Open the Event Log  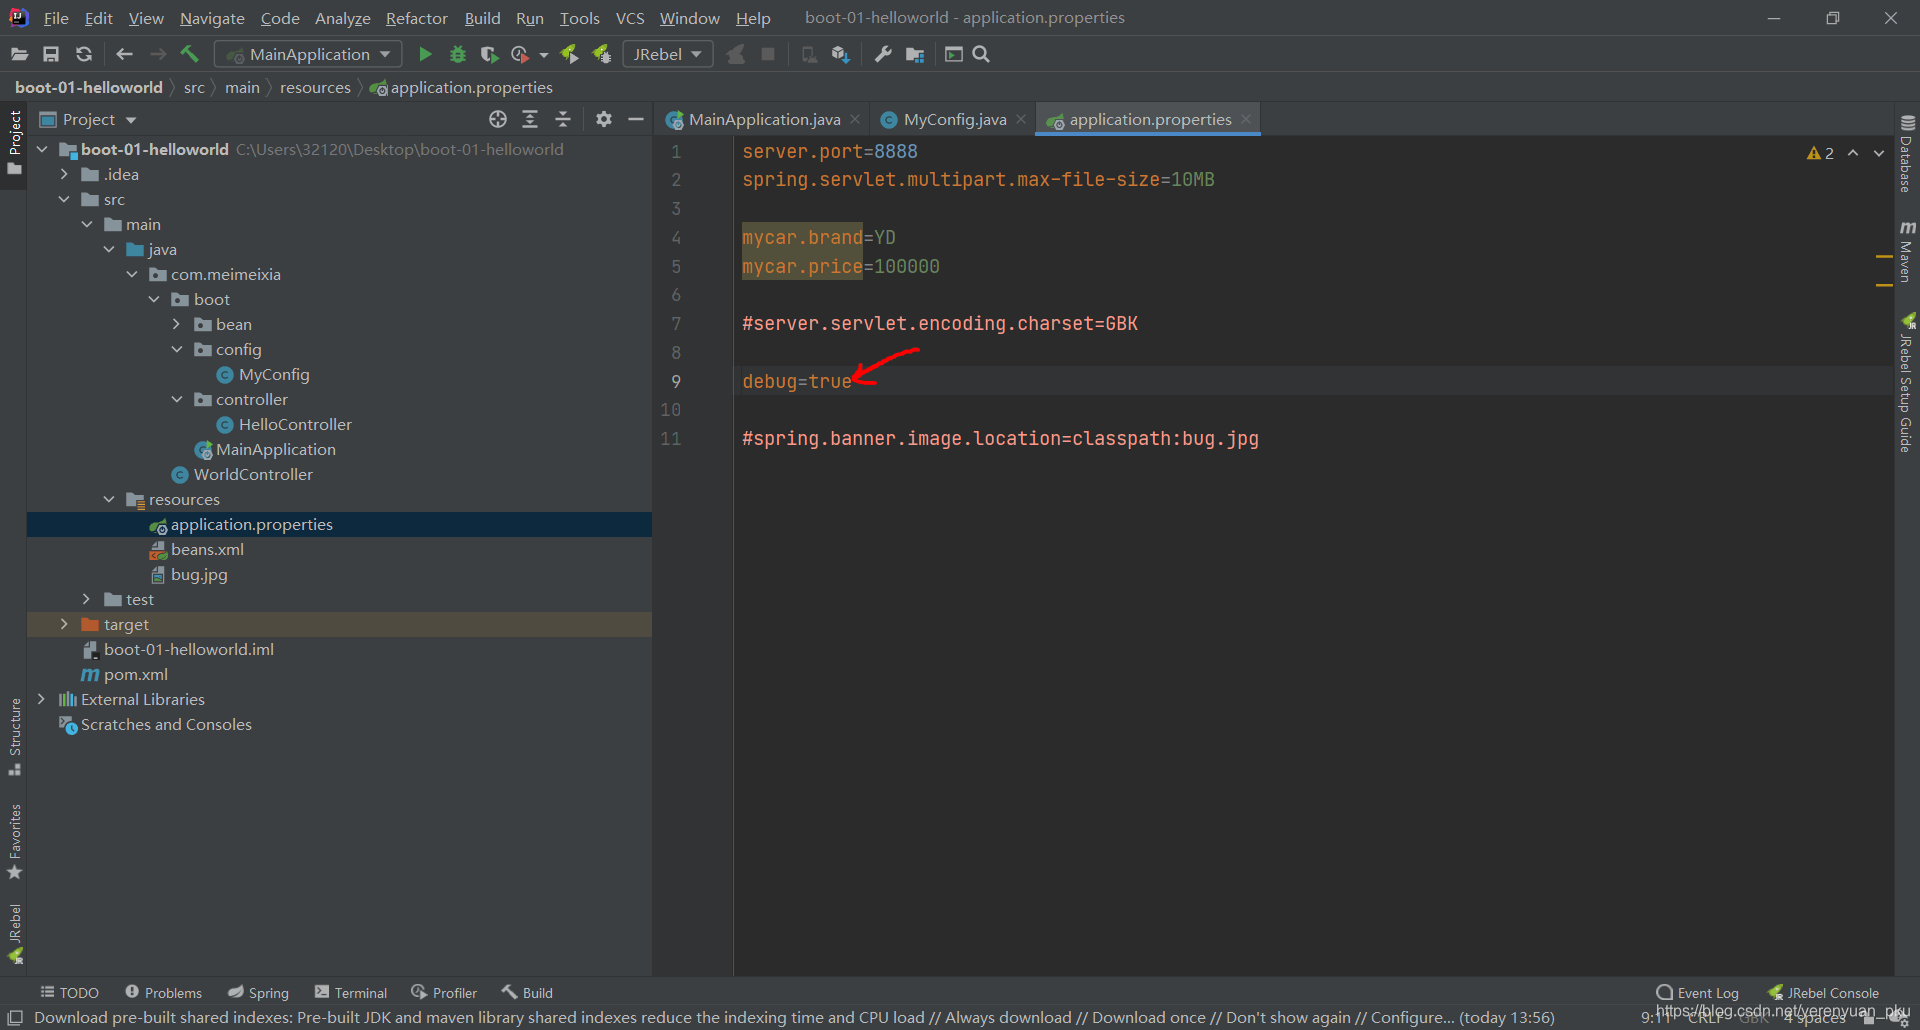pyautogui.click(x=1698, y=992)
